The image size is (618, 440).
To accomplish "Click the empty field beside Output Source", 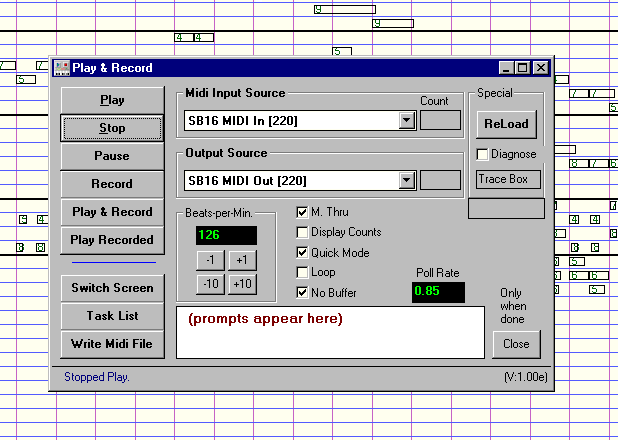I will (x=440, y=180).
